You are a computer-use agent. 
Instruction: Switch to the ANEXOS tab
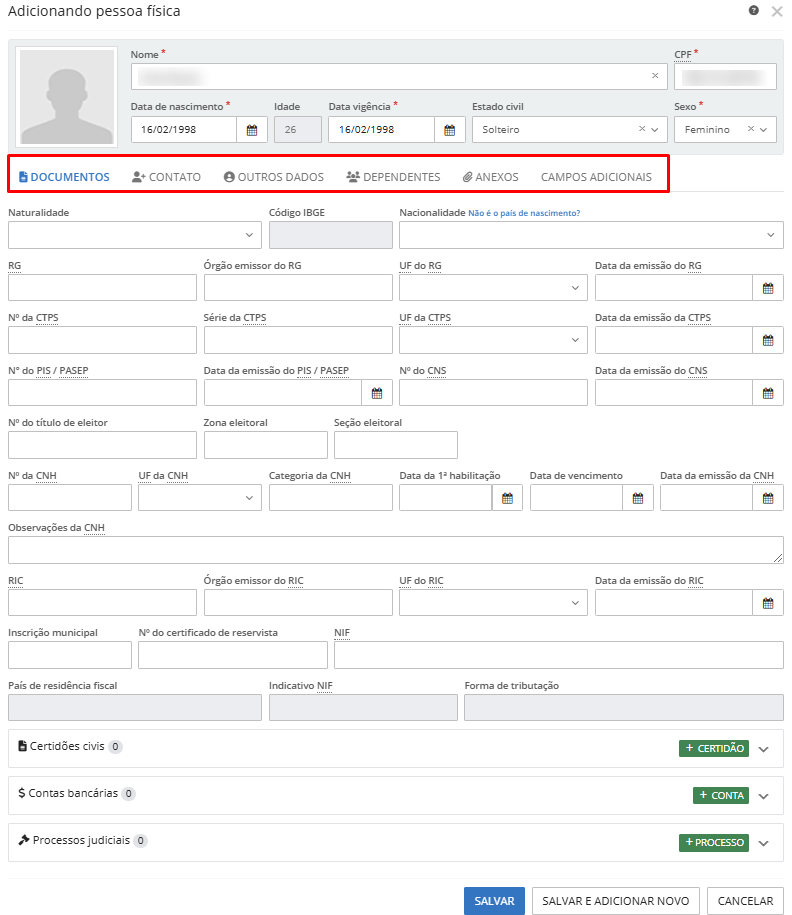tap(491, 177)
